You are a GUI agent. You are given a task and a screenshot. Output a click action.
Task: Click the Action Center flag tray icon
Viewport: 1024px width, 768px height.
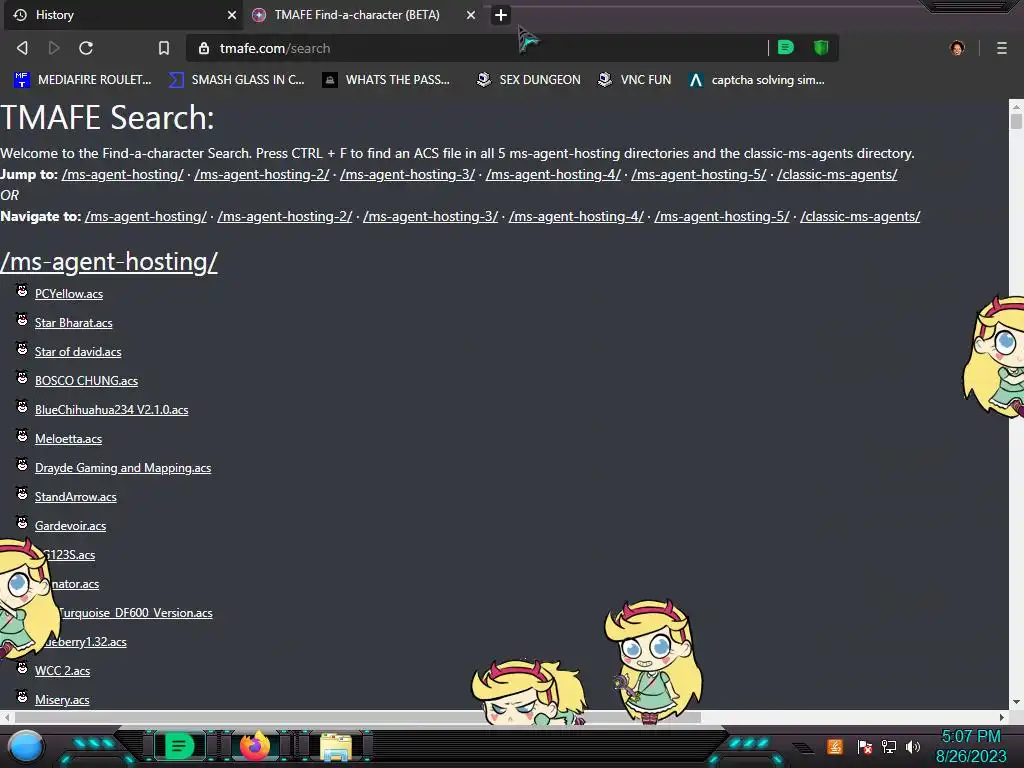coord(865,746)
